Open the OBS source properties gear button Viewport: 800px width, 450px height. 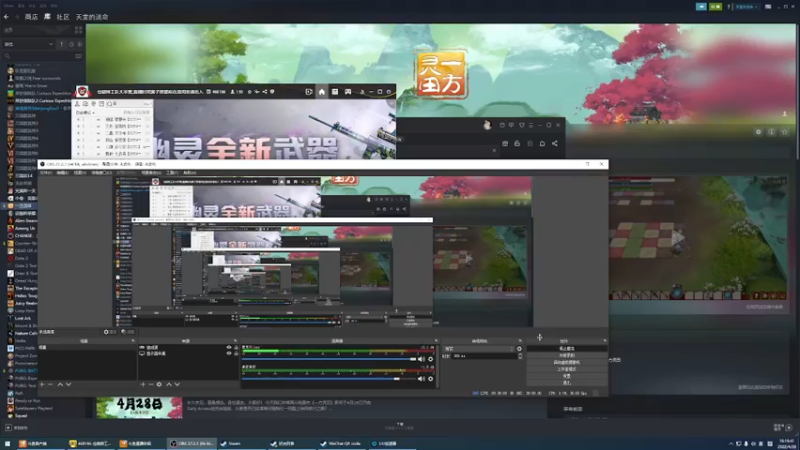109,332
